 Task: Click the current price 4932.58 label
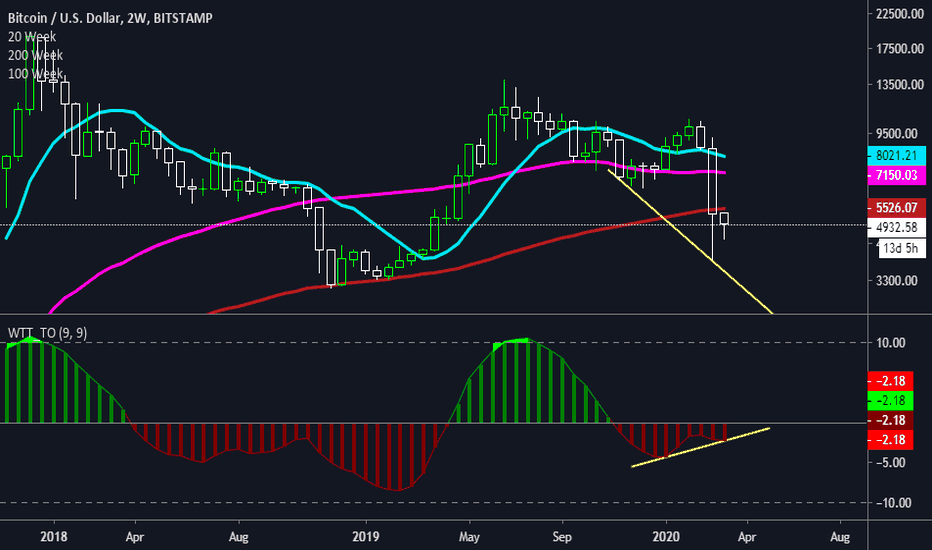896,228
